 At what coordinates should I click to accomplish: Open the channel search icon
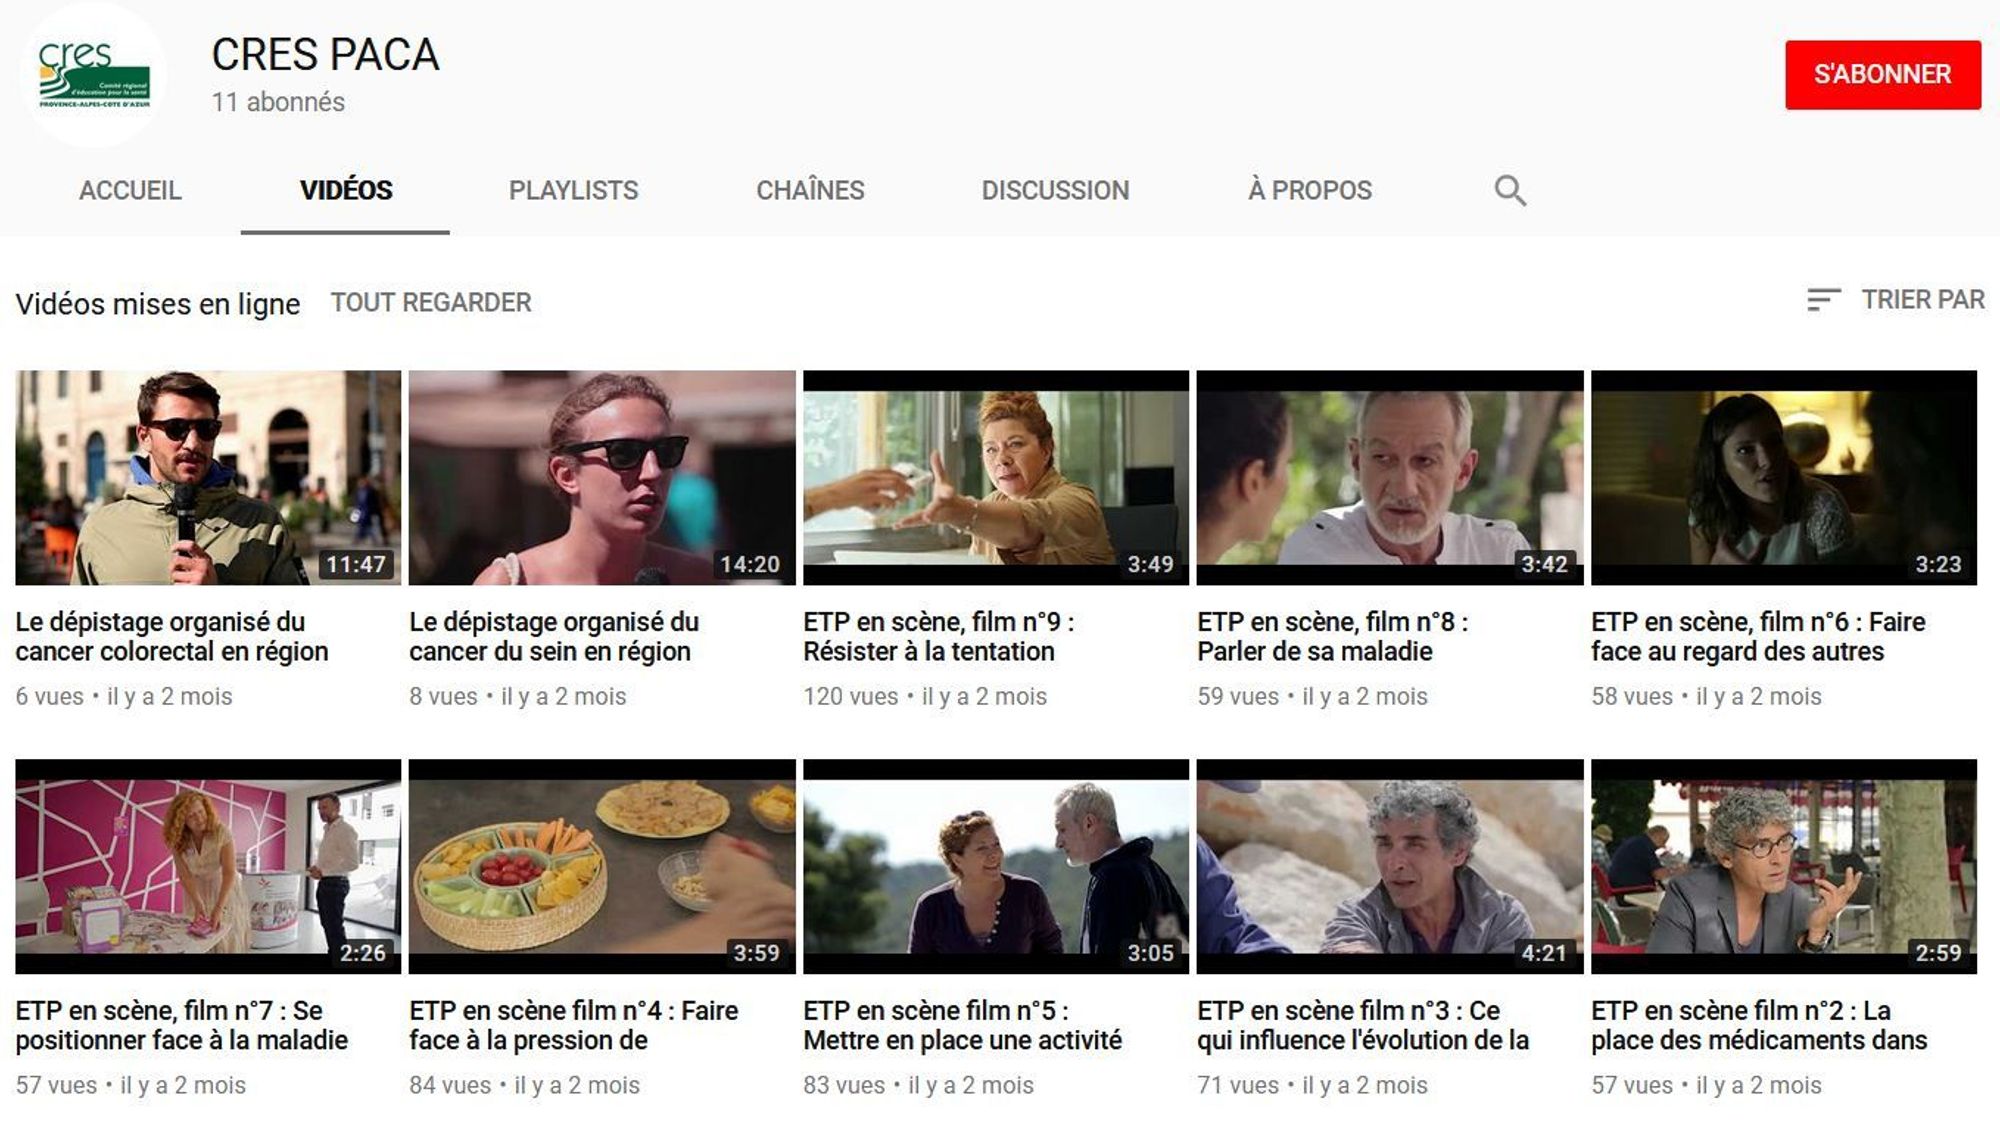(1508, 189)
